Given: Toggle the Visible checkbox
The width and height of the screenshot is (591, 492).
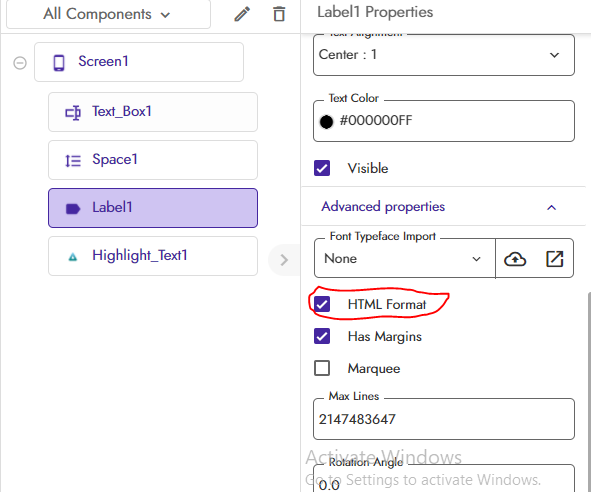Looking at the screenshot, I should click(x=322, y=168).
